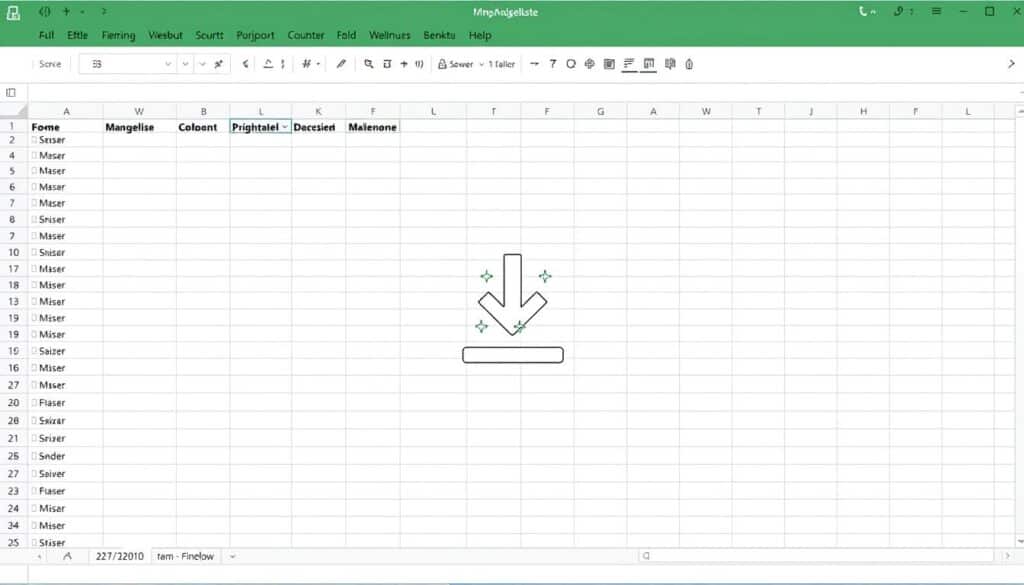Screen dimensions: 1024x585
Task: Click the search icon in bottom scrollbar area
Action: (646, 556)
